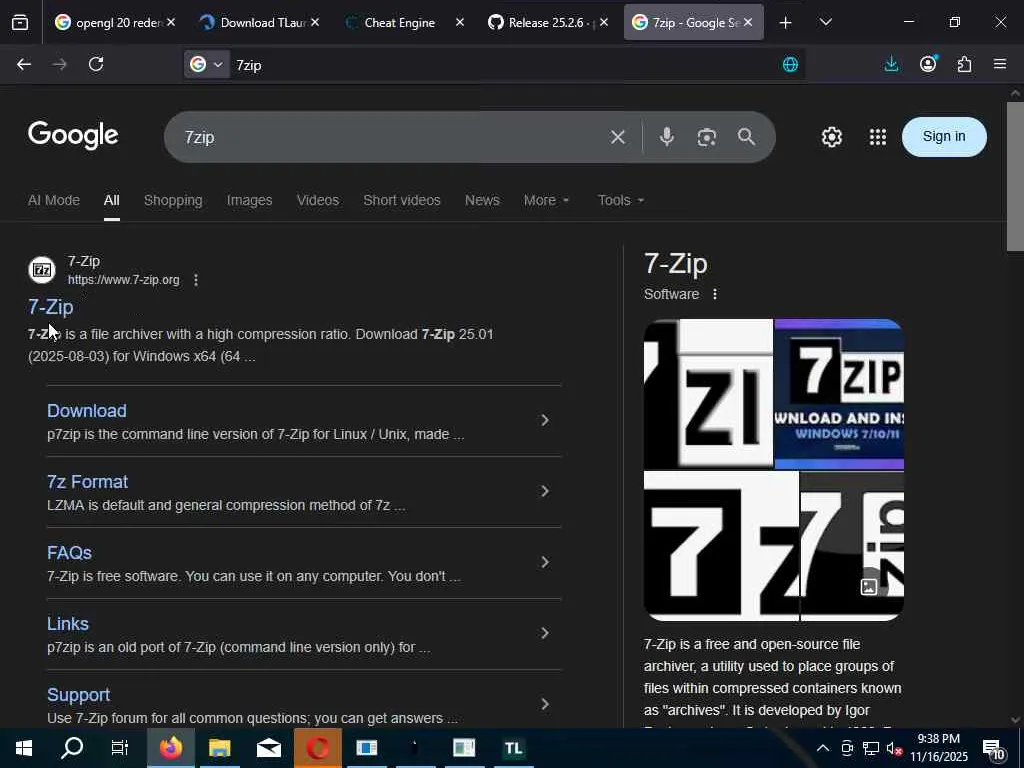Click the page vertical scrollbar thumb

click(1015, 176)
